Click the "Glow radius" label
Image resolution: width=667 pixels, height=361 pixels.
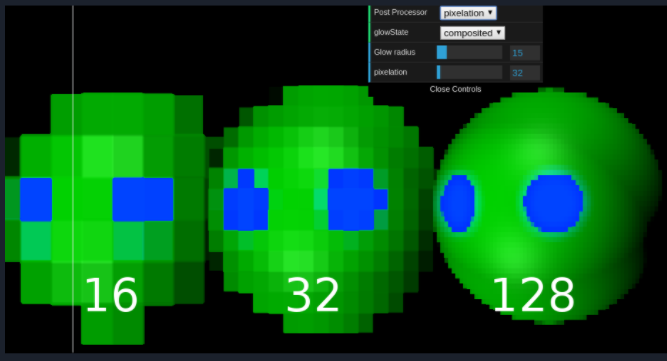(394, 52)
